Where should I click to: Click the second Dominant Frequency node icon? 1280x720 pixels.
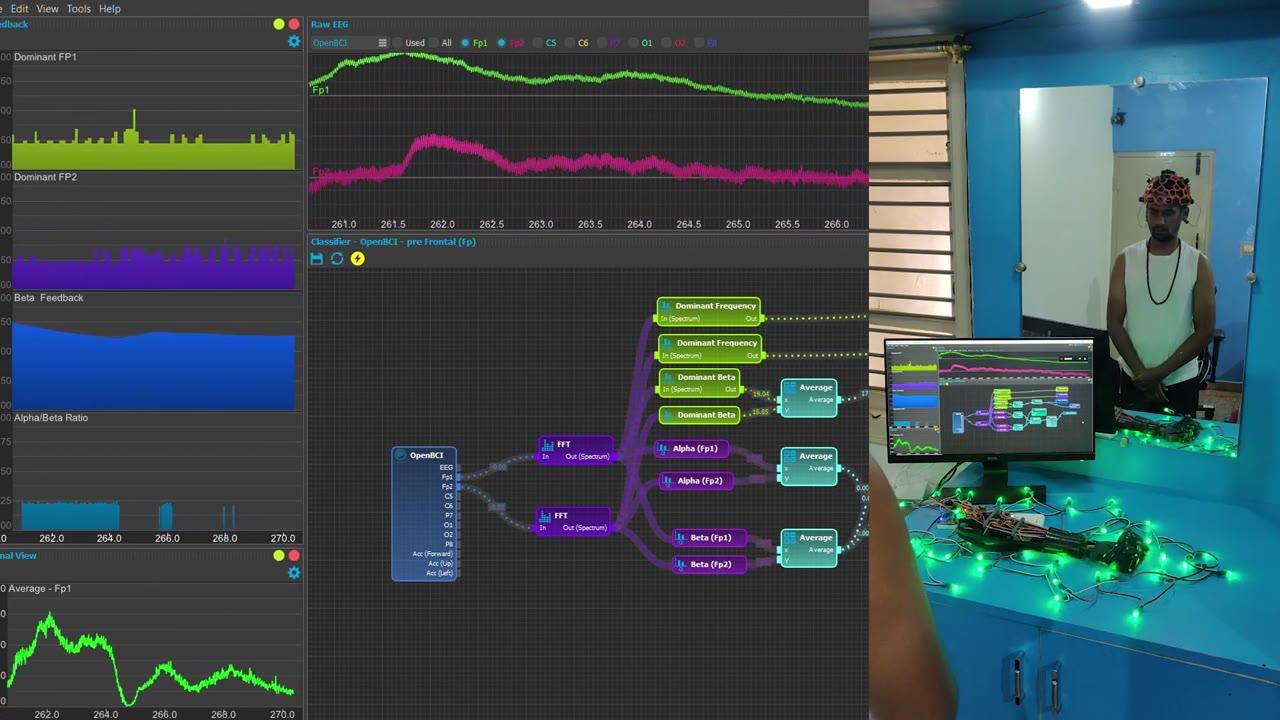point(667,343)
